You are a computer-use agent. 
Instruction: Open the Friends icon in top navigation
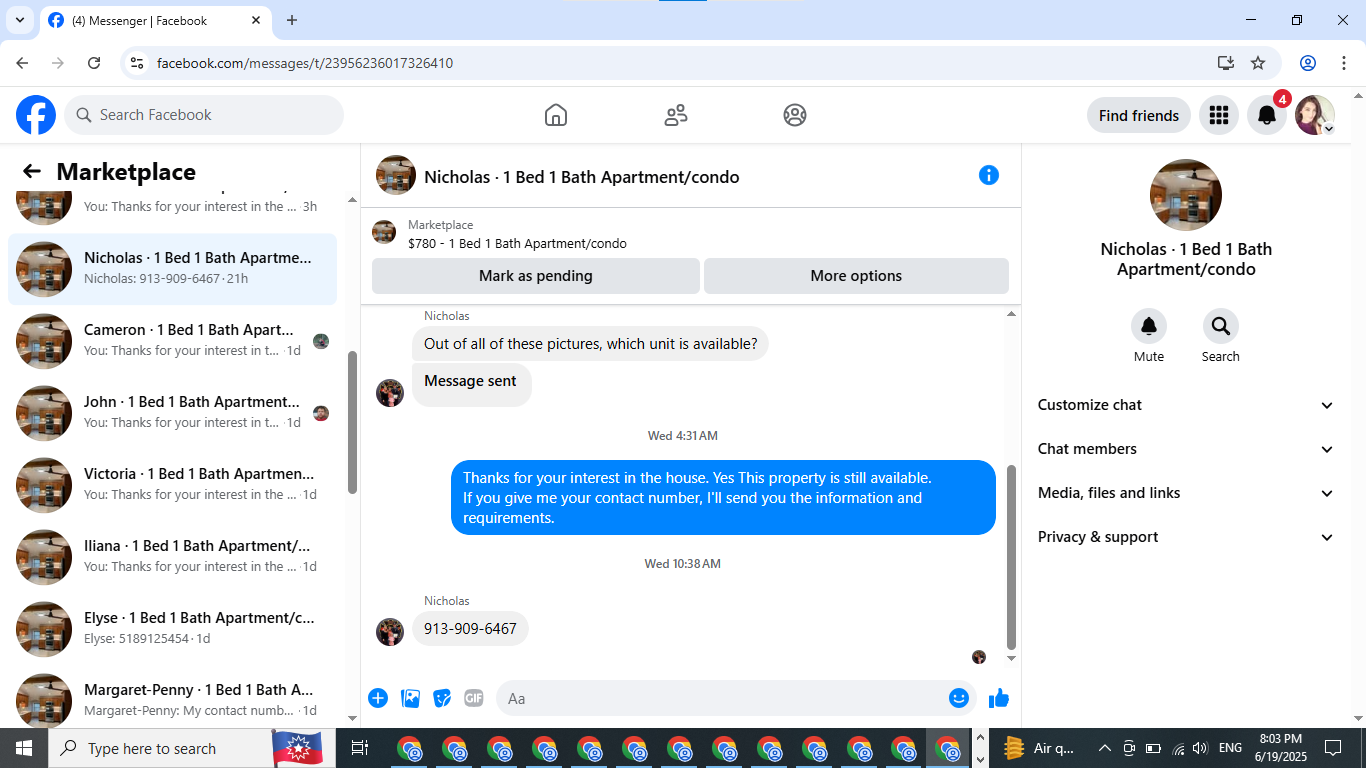[676, 115]
